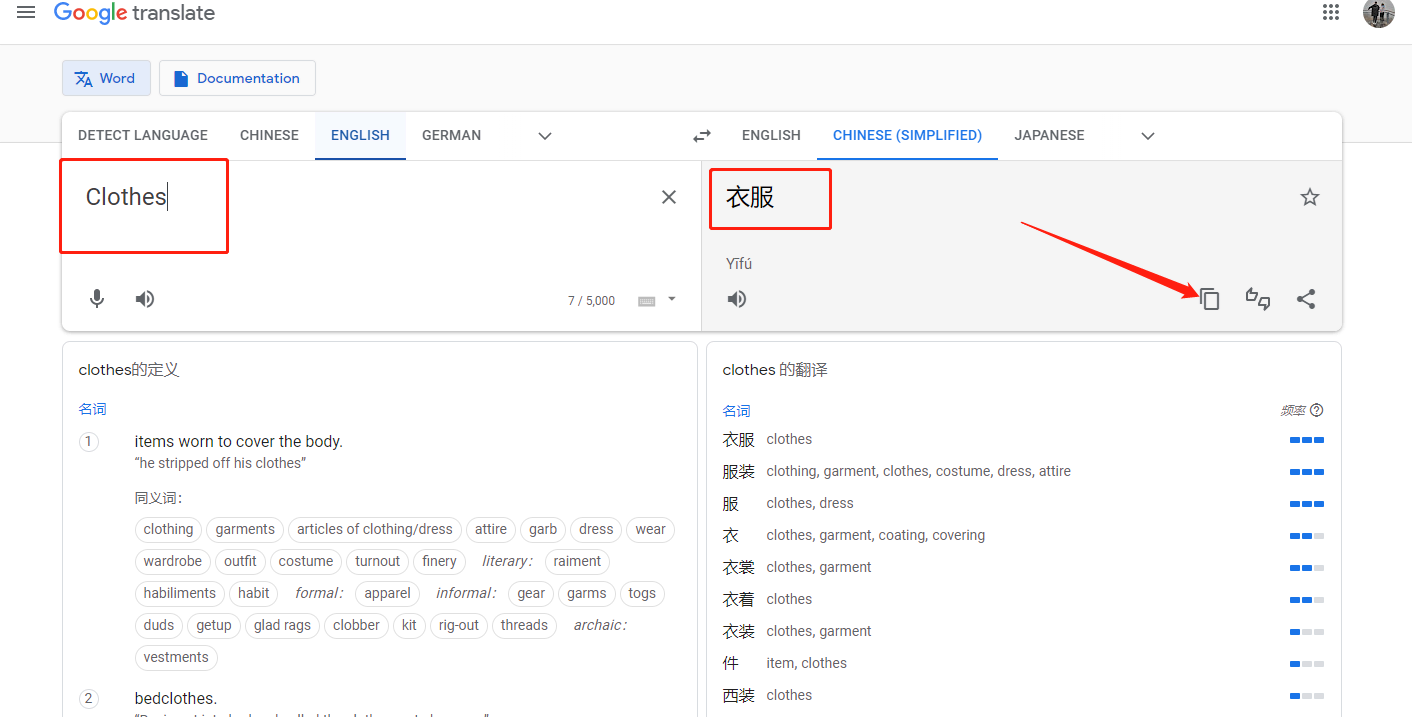
Task: Listen to the translated text pronunciation
Action: tap(737, 299)
